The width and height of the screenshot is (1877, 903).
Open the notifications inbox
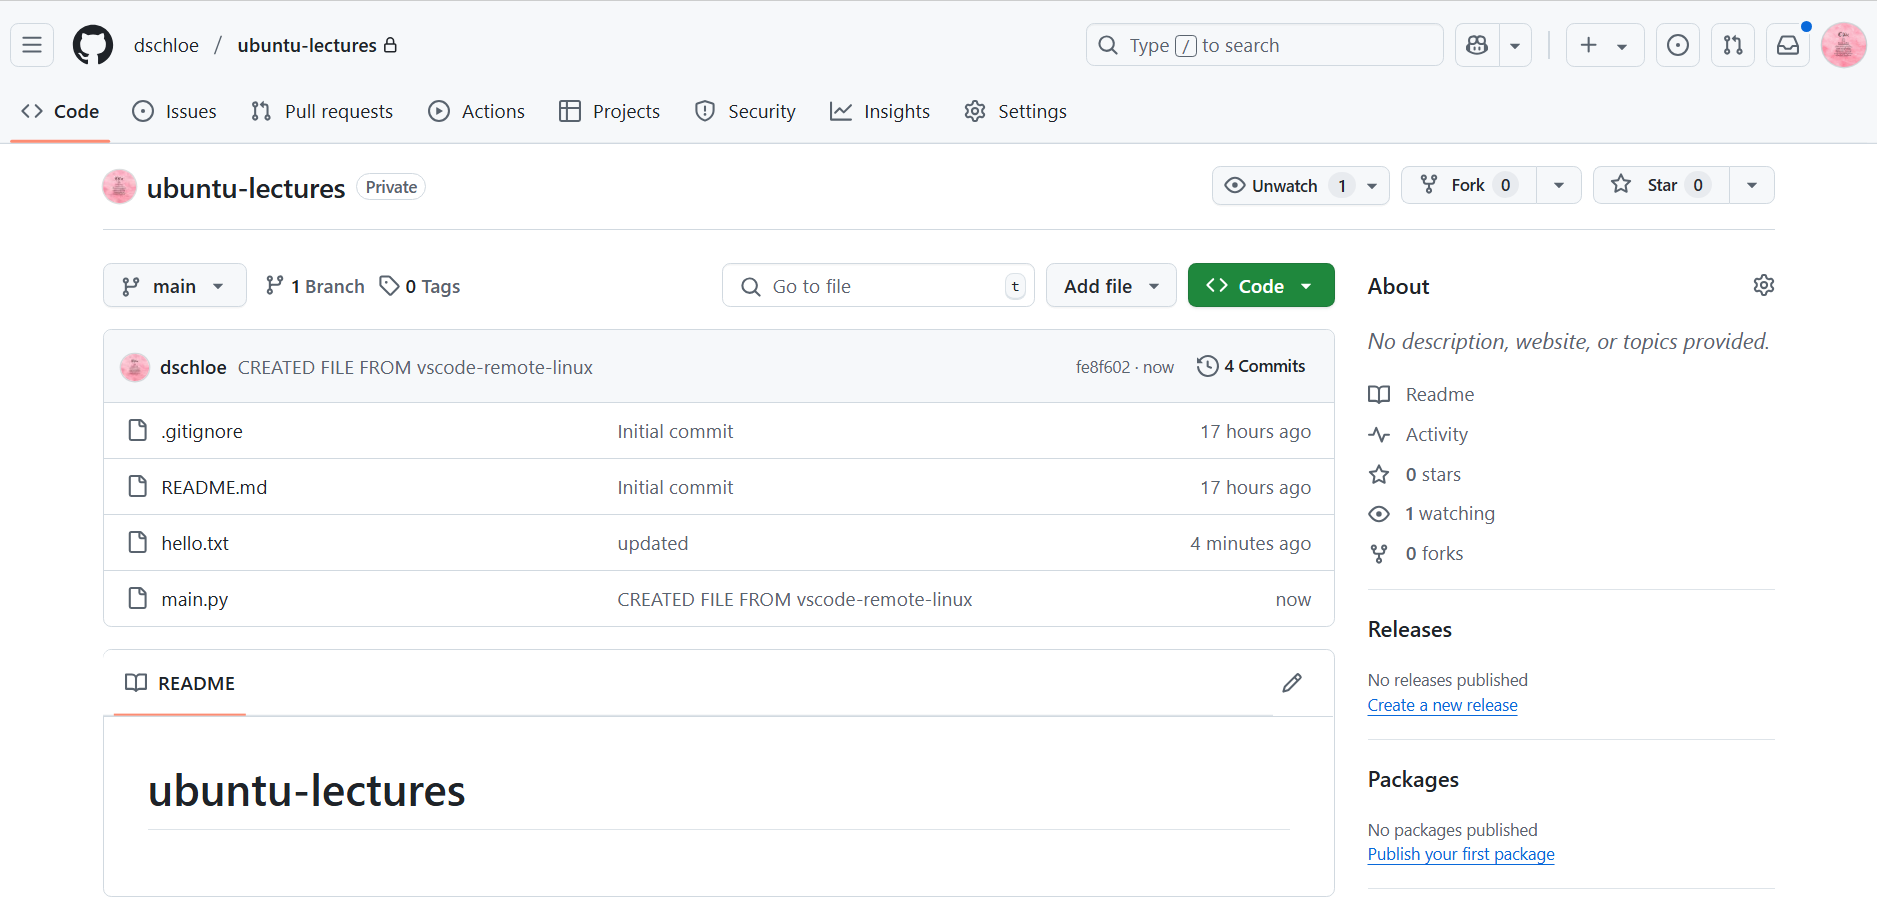coord(1788,45)
